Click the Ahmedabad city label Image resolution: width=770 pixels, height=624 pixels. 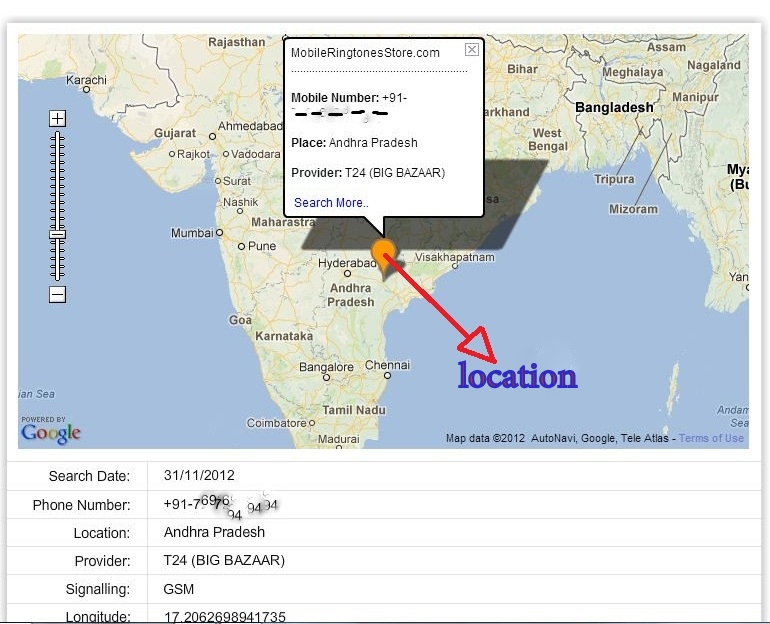(250, 126)
